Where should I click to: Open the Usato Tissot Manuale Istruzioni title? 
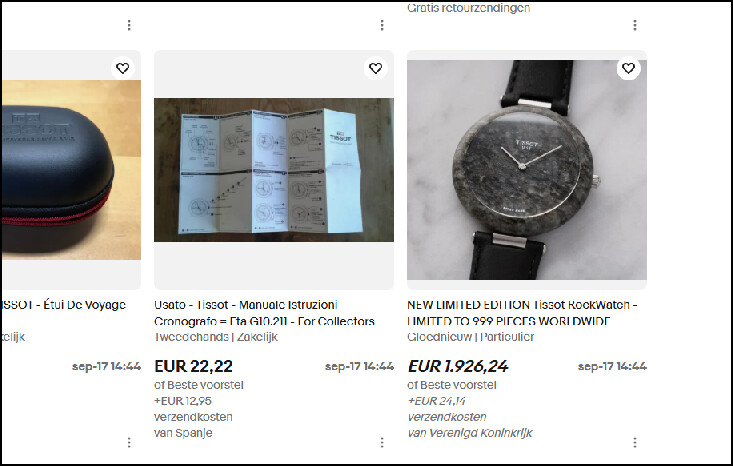[264, 313]
